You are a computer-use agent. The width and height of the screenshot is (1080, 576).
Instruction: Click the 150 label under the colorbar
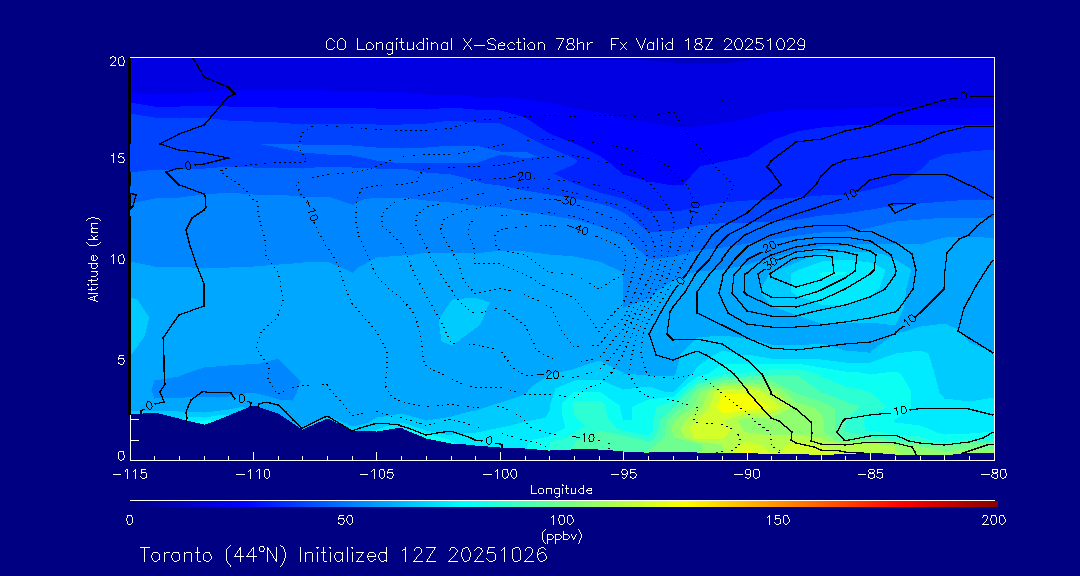(x=778, y=520)
